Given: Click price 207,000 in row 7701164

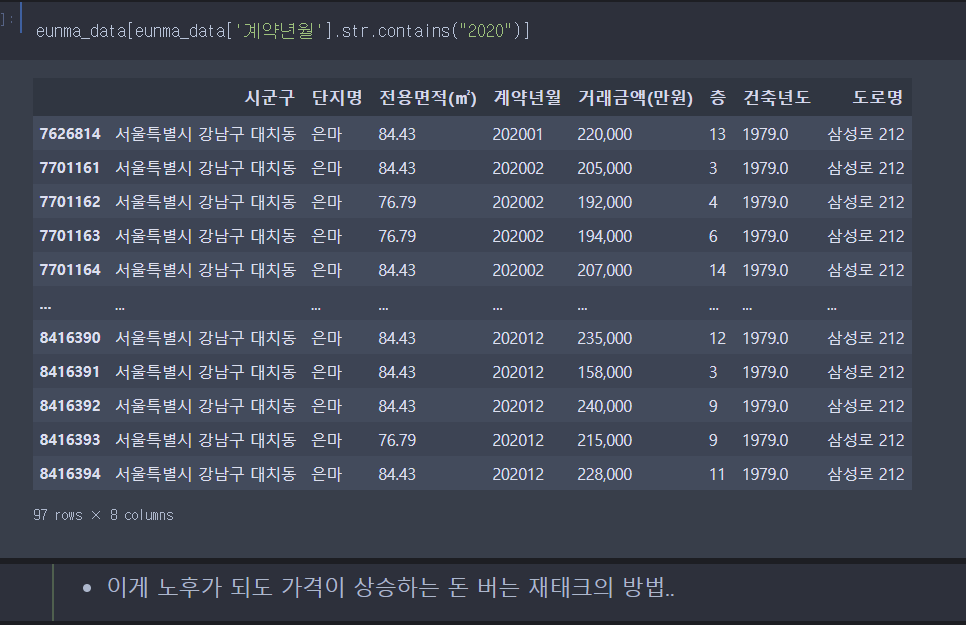Looking at the screenshot, I should (x=604, y=270).
